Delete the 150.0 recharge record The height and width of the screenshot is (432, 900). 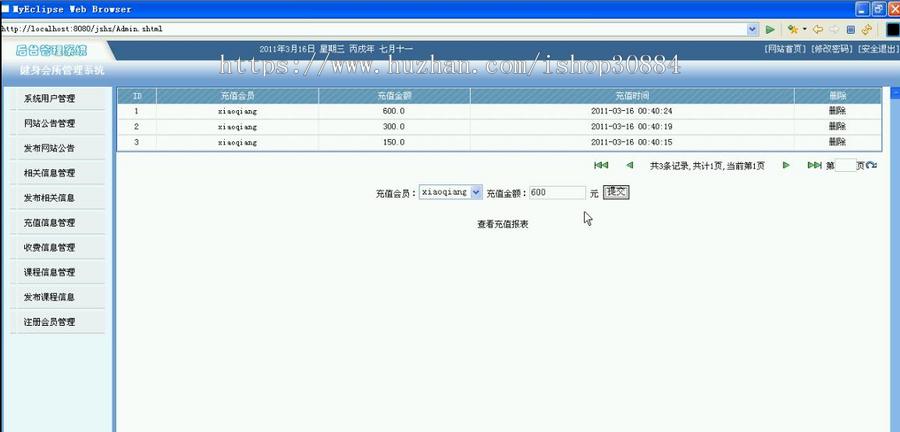click(837, 142)
